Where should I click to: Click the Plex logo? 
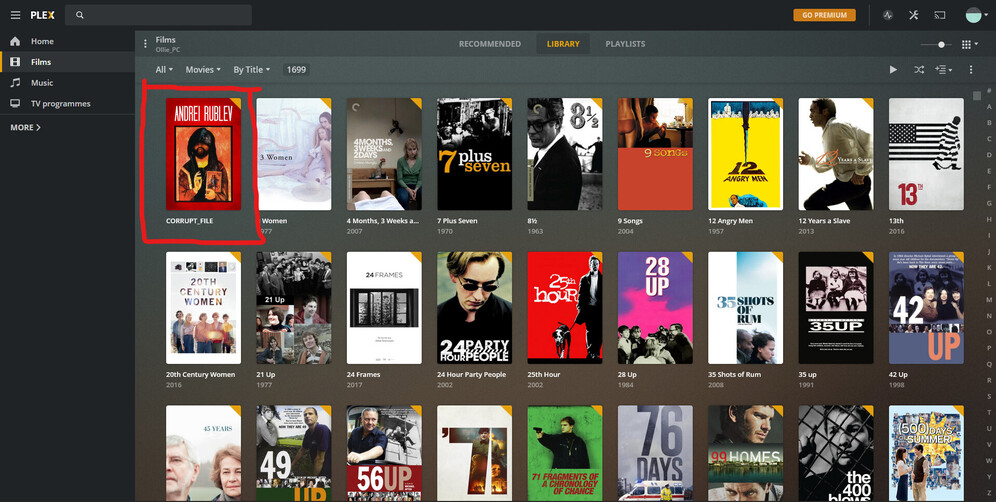click(43, 15)
